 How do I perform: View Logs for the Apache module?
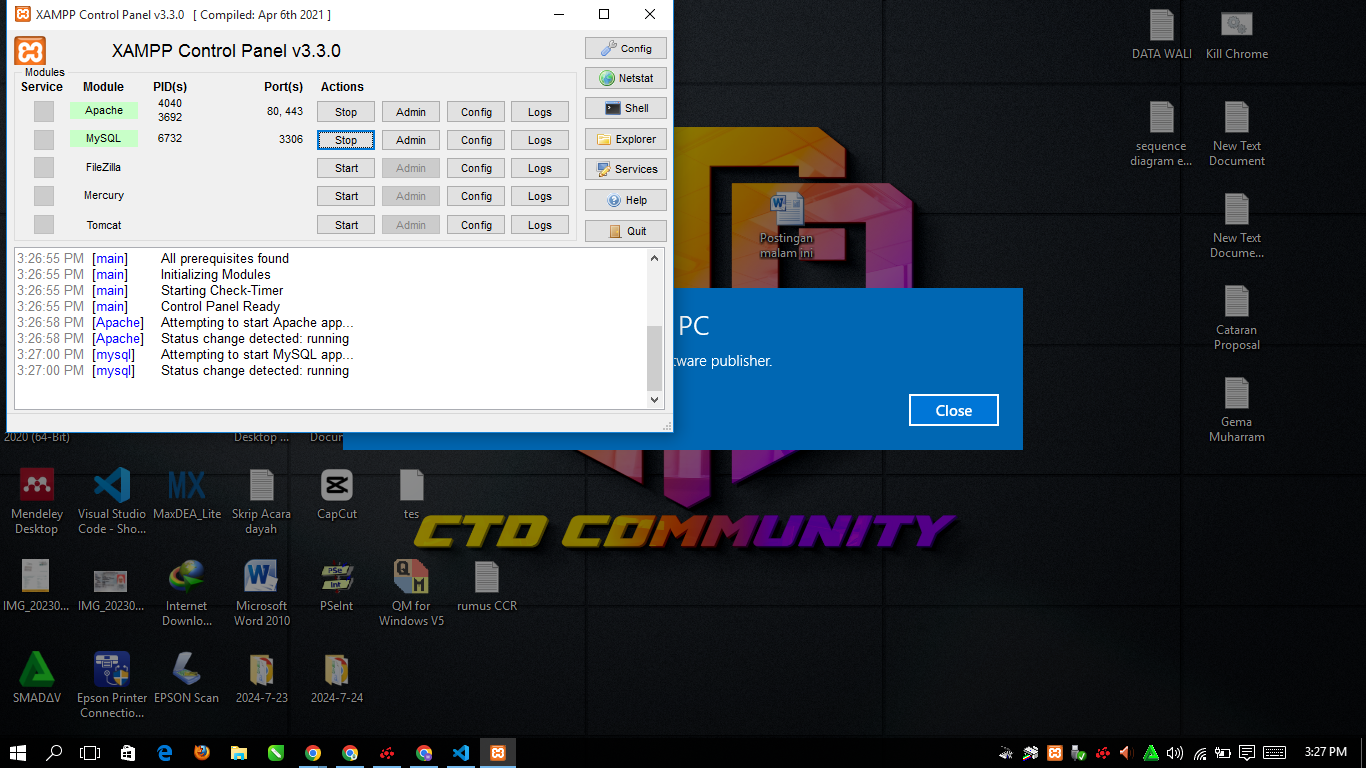(x=540, y=112)
